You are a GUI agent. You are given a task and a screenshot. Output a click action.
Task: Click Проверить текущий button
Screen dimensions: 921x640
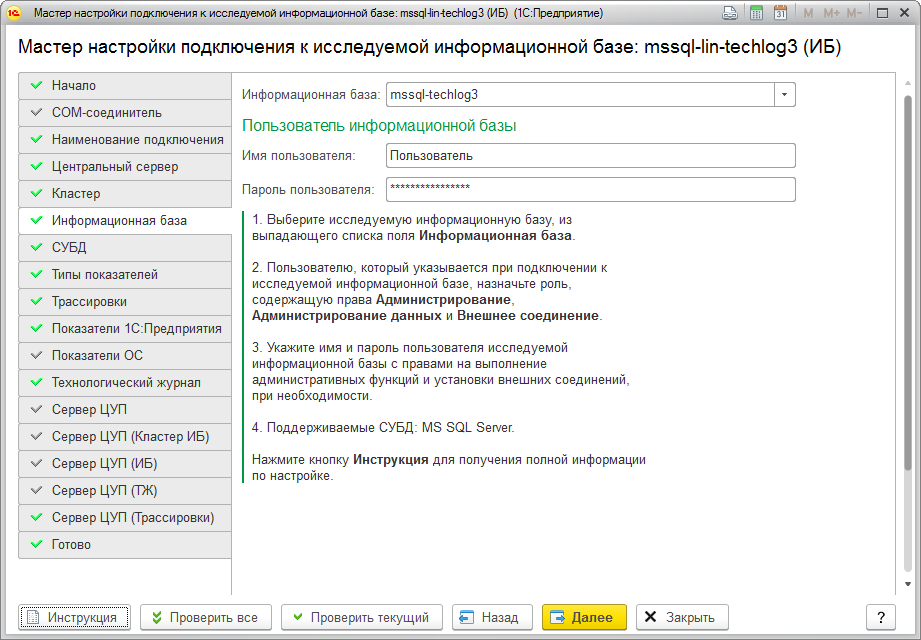[x=361, y=617]
